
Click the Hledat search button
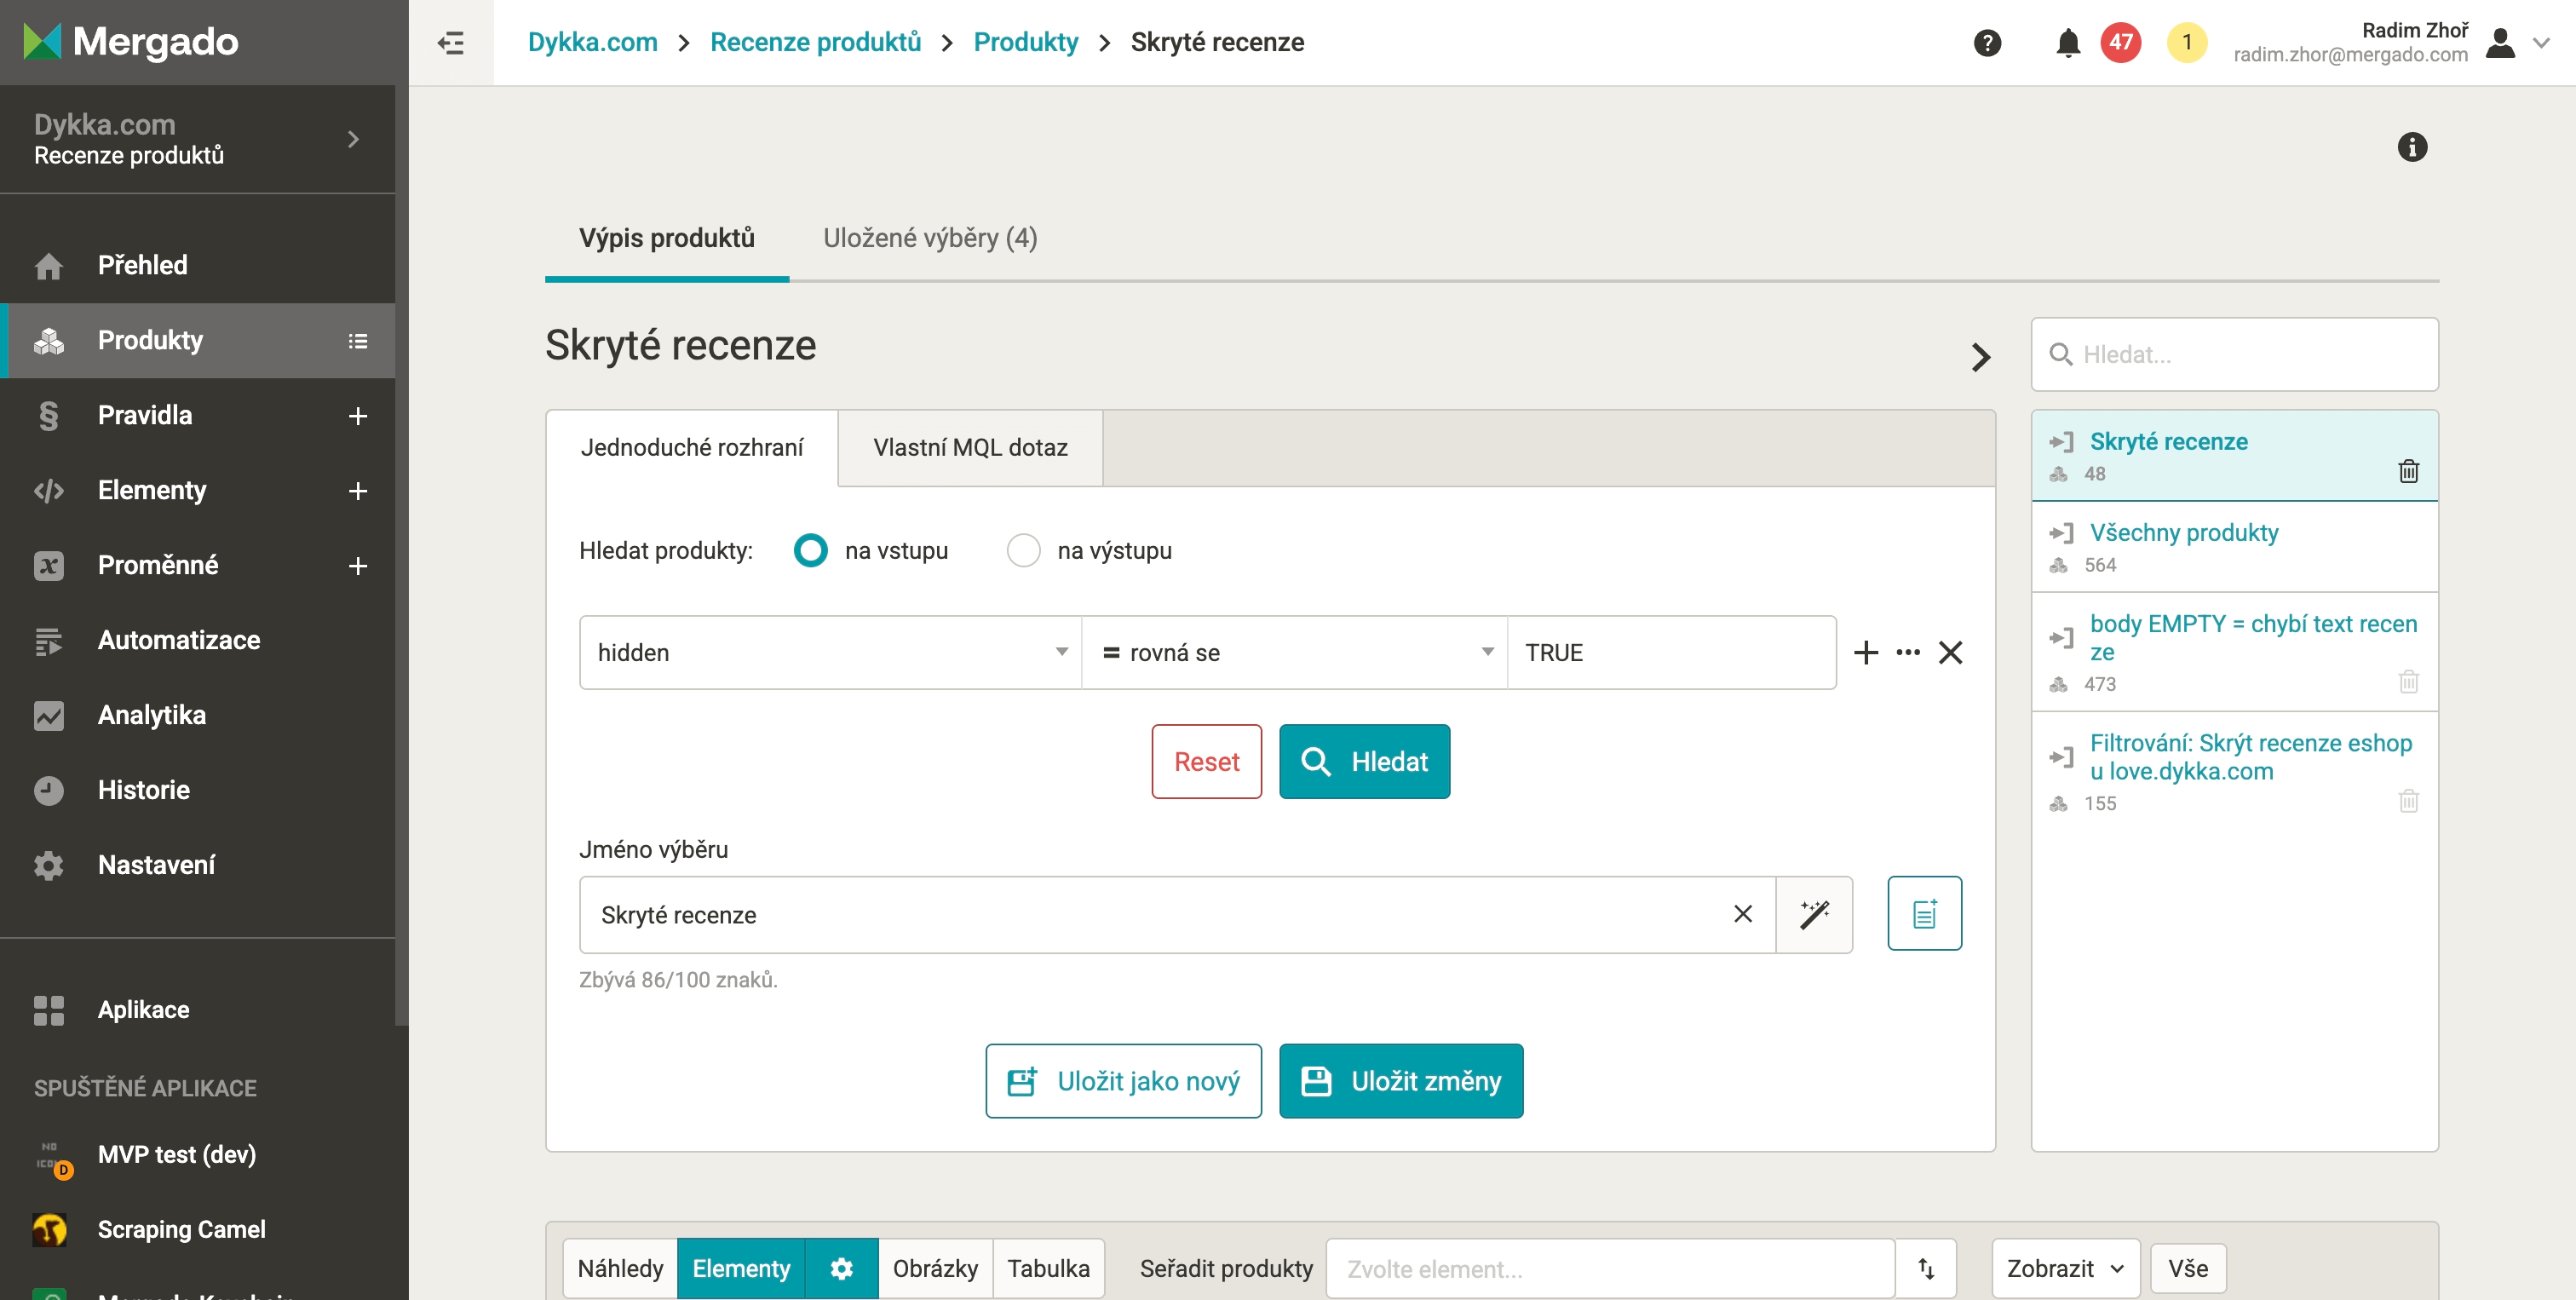point(1364,761)
